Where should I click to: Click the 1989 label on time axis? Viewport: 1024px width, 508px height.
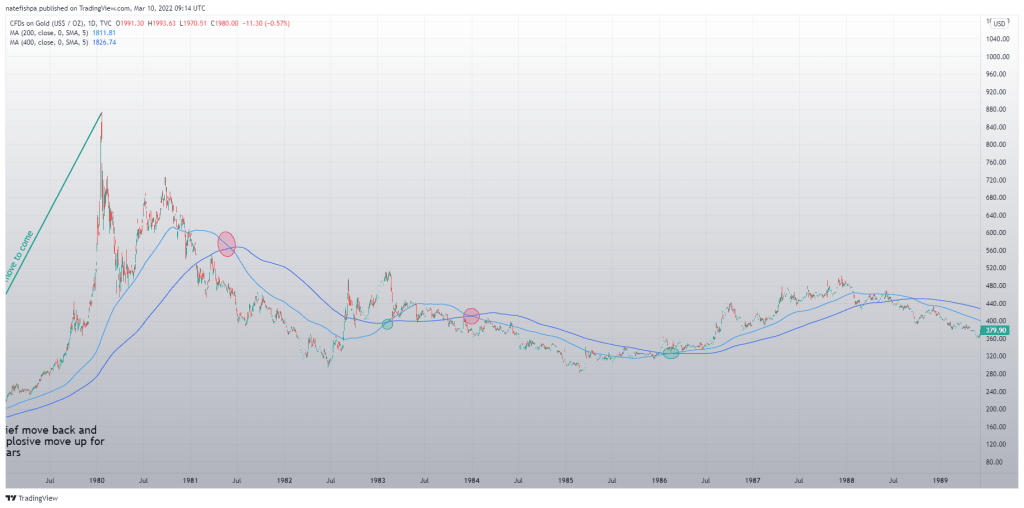tap(940, 481)
